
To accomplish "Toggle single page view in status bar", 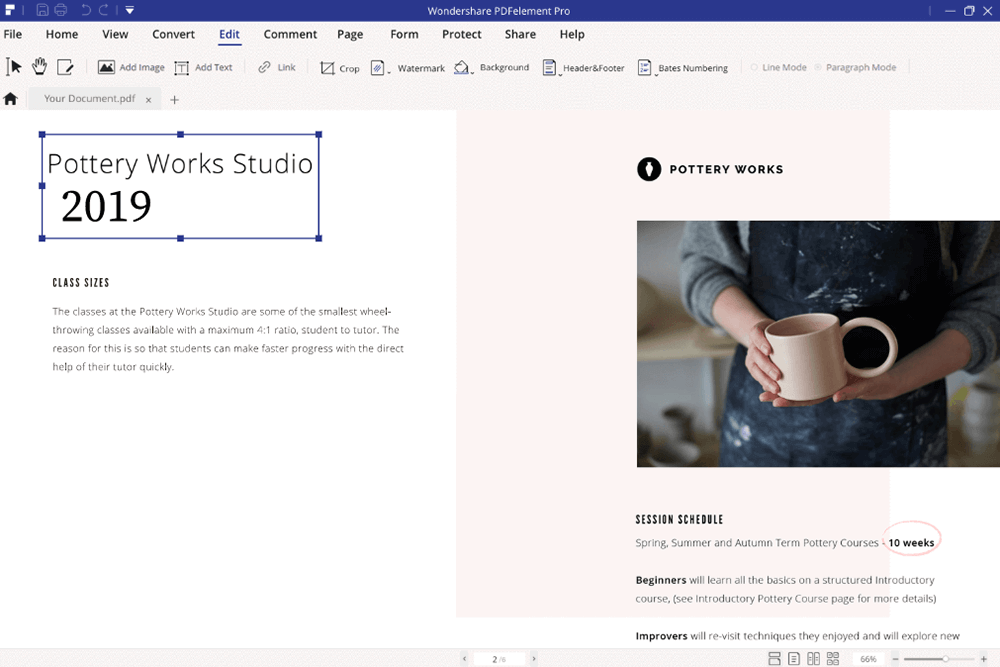I will (793, 659).
